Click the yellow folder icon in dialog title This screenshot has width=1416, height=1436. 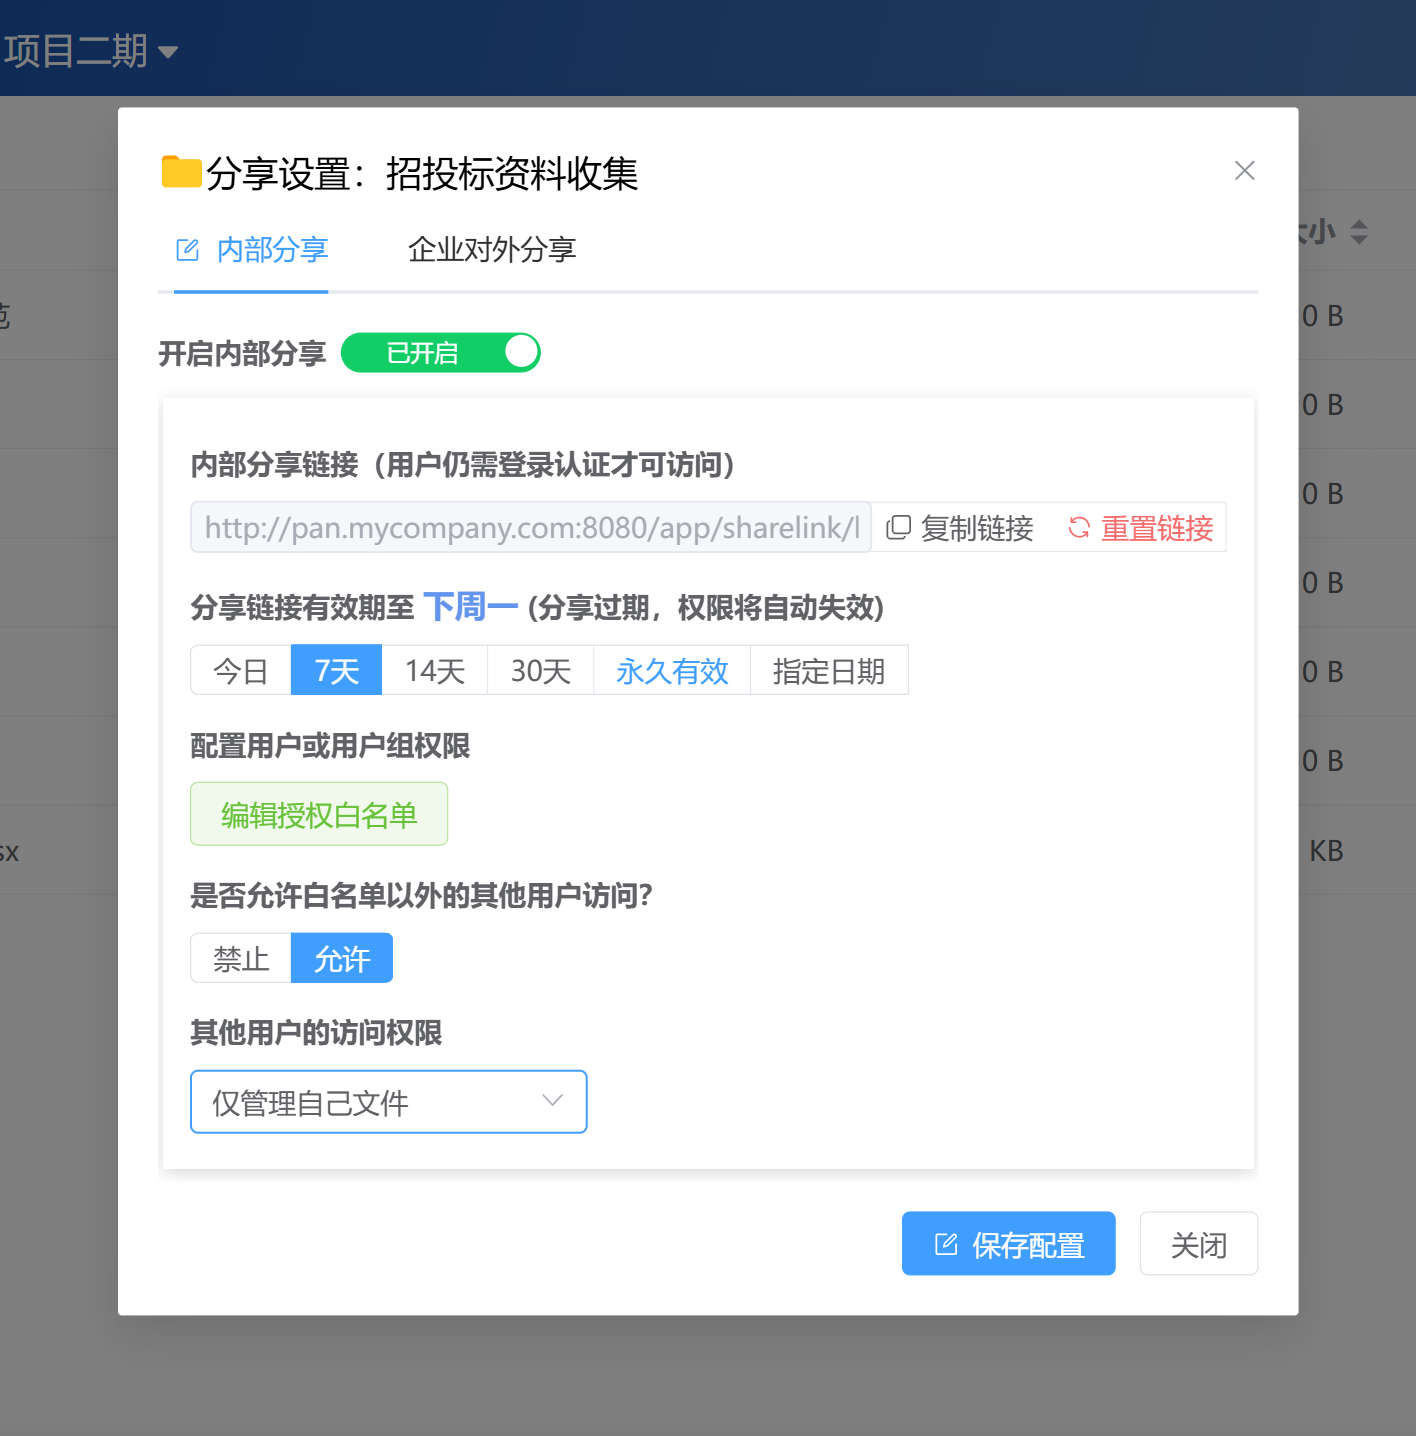(x=181, y=172)
